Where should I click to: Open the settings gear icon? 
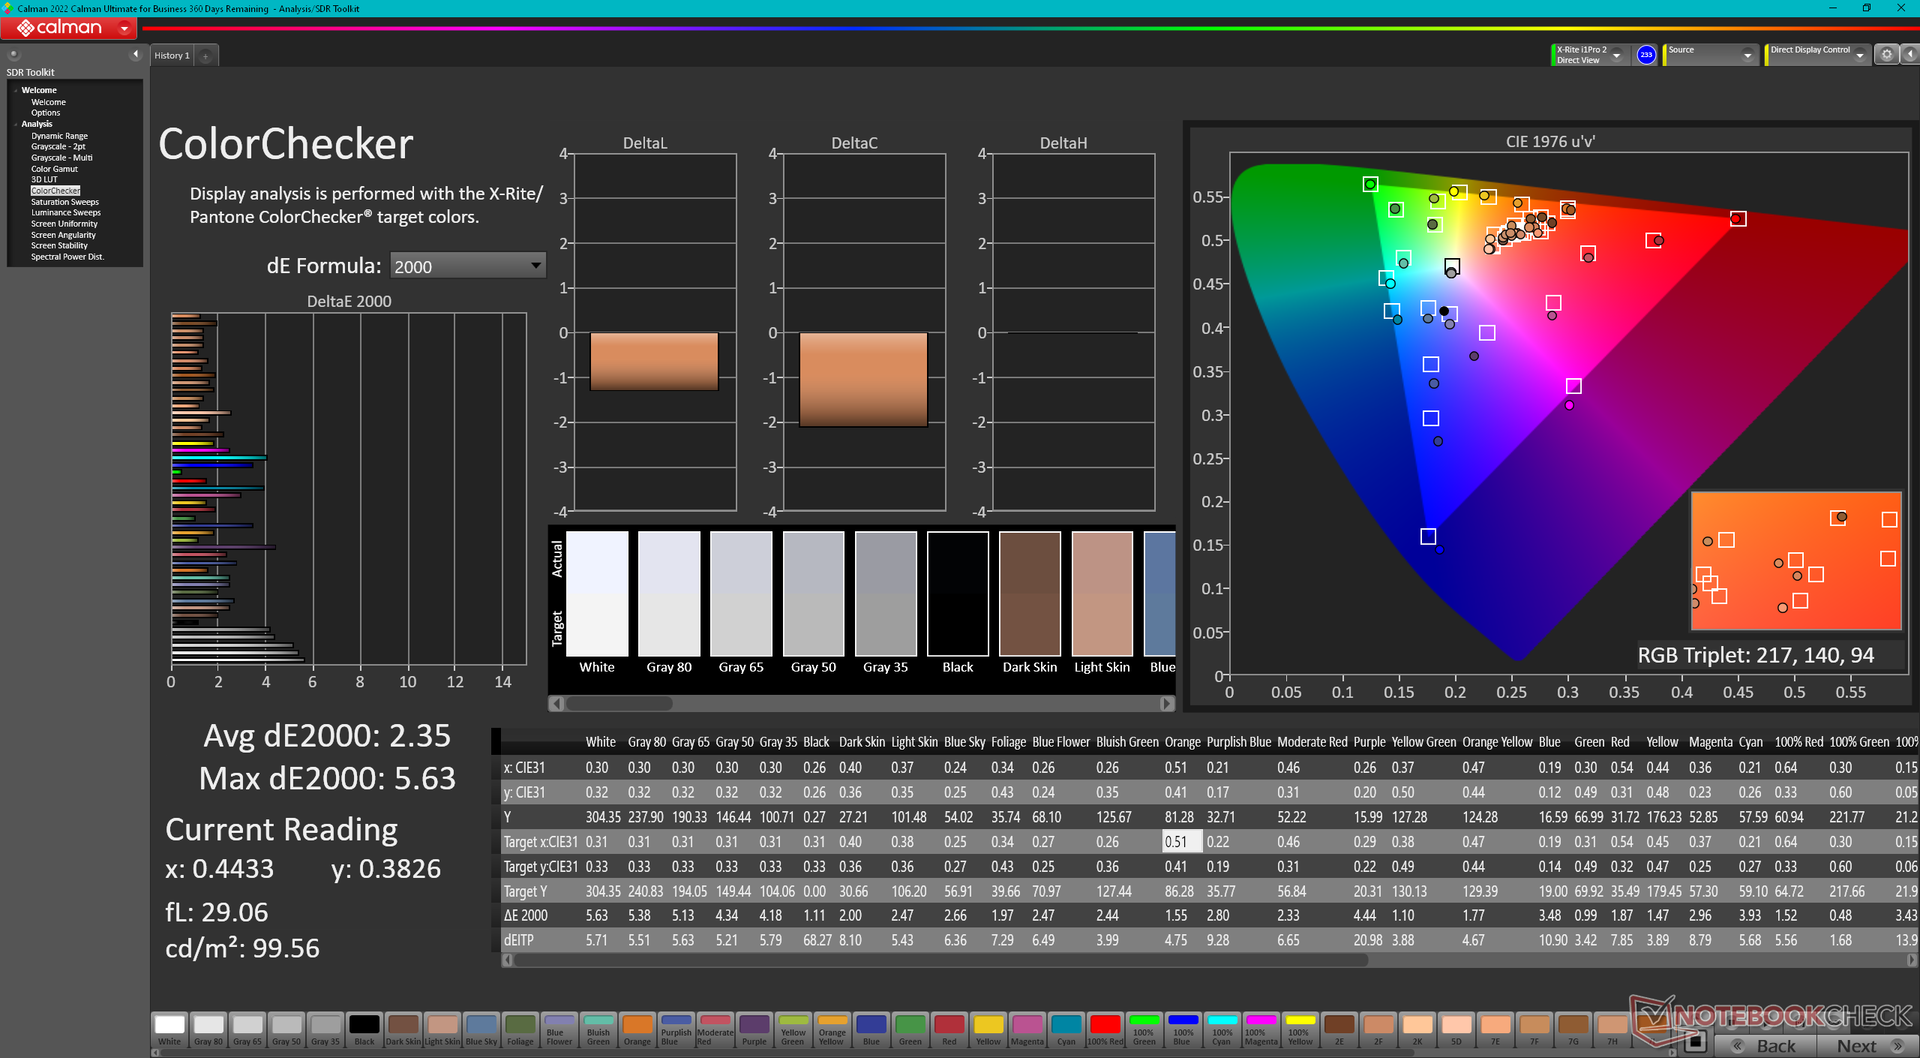1887,55
